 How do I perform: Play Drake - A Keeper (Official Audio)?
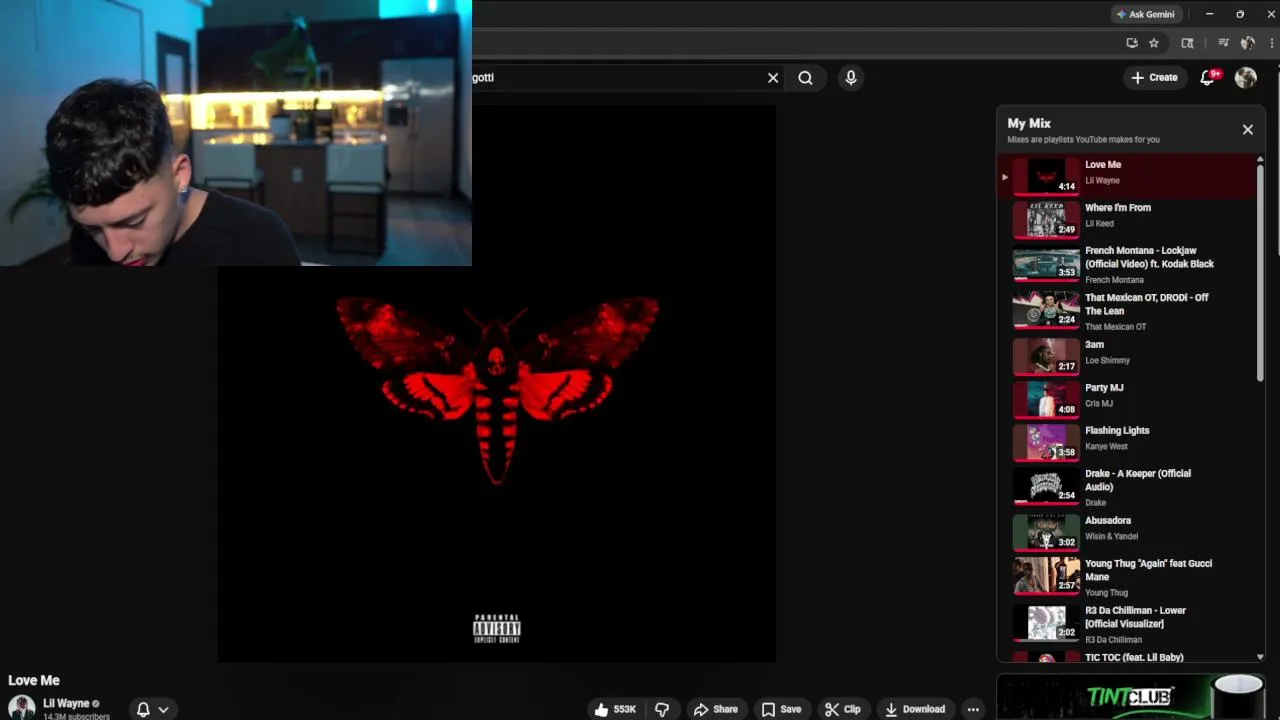coord(1127,487)
